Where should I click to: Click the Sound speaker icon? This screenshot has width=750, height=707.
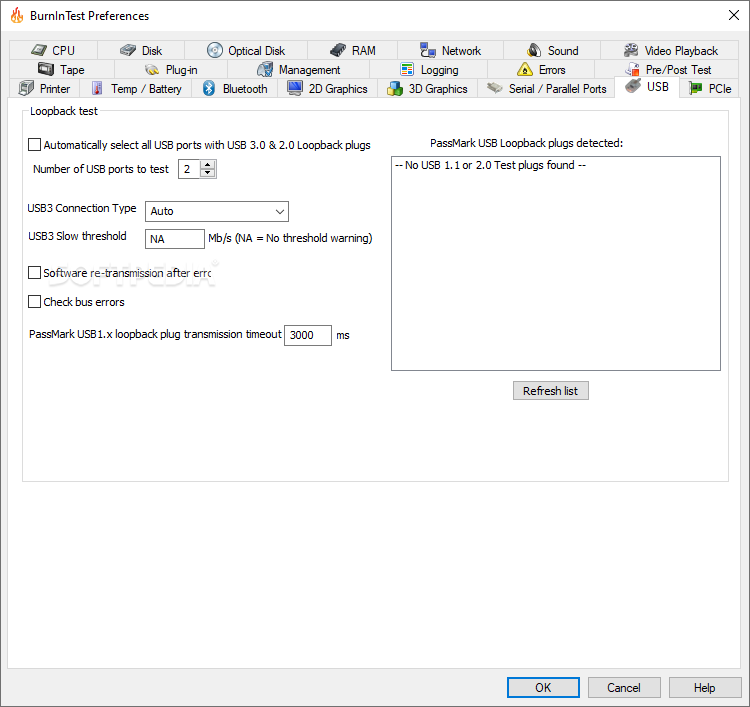[x=534, y=50]
